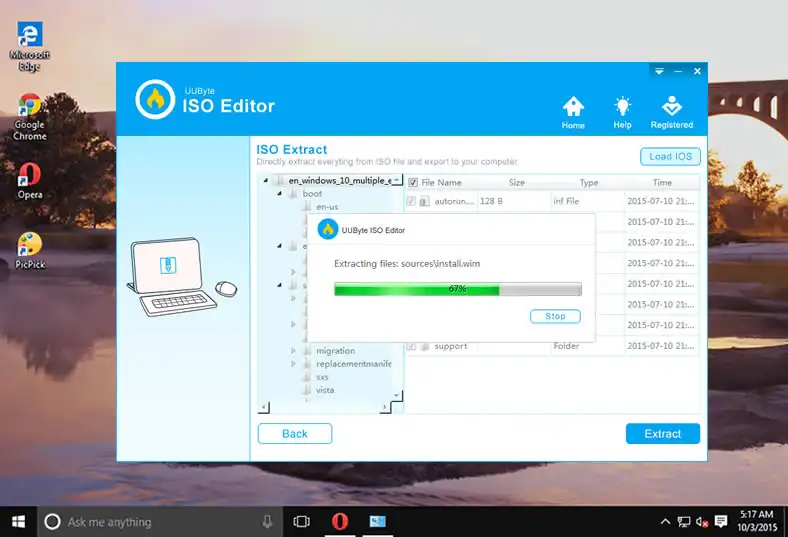The height and width of the screenshot is (537, 788).
Task: Click the UUByte flame logo in header
Action: click(x=155, y=99)
